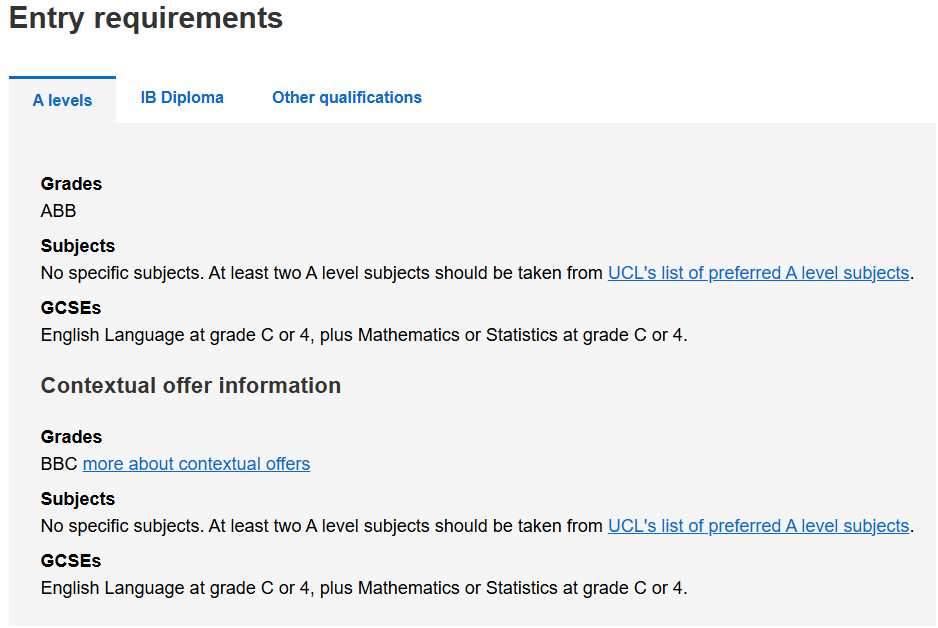Click the GCSE requirement sentence above Contextual heading

[x=364, y=335]
